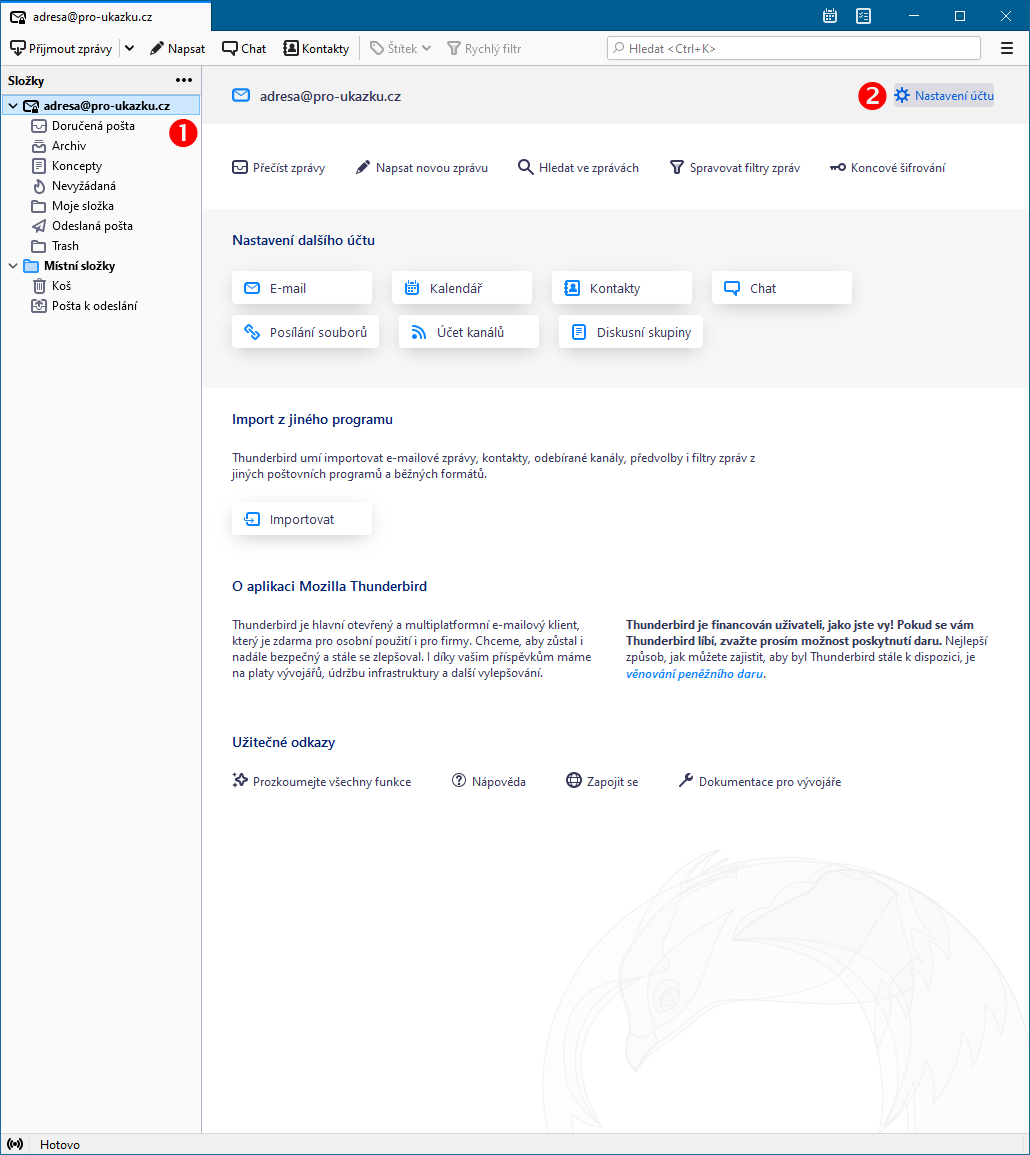The image size is (1030, 1155).
Task: Open Chat from the main toolbar
Action: (245, 49)
